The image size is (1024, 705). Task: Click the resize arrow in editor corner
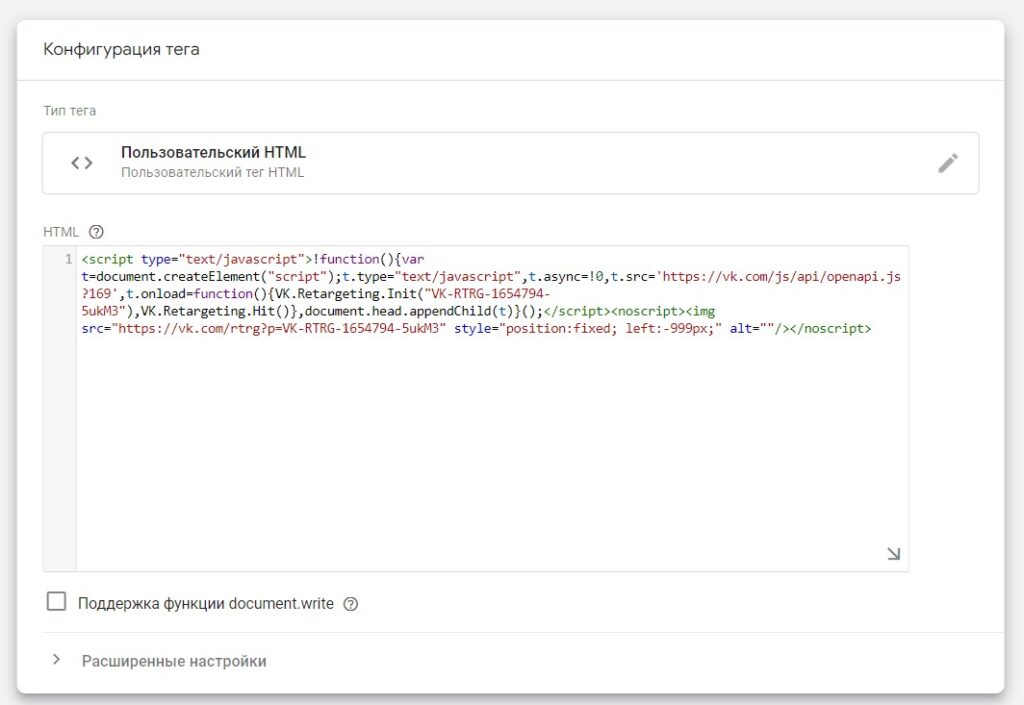893,554
